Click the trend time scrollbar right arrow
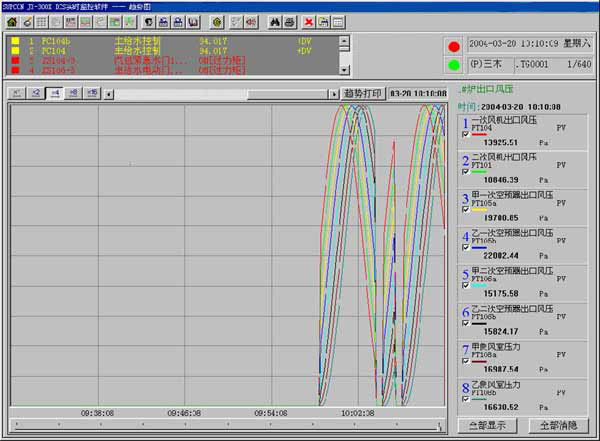600x441 pixels. click(334, 94)
